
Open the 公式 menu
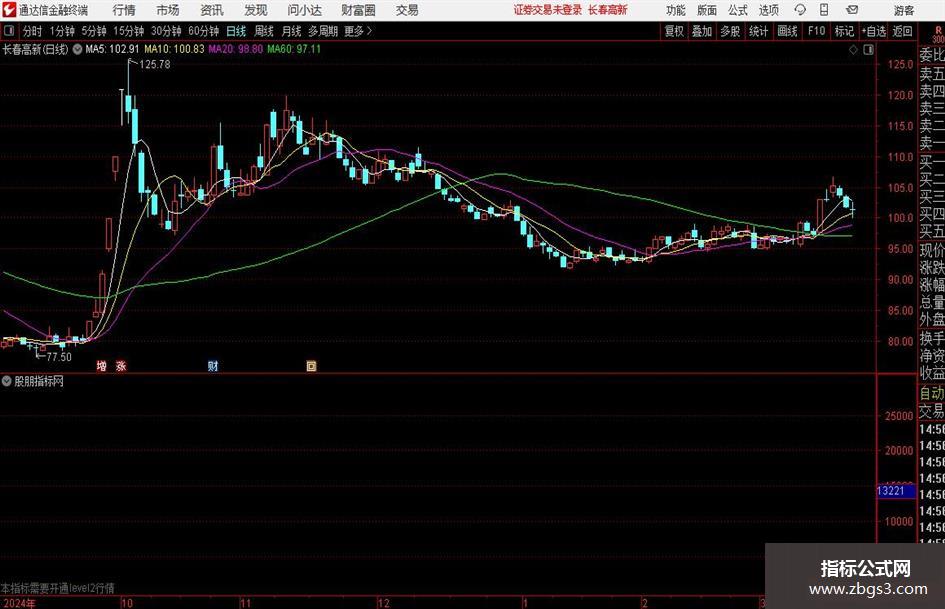tap(738, 10)
